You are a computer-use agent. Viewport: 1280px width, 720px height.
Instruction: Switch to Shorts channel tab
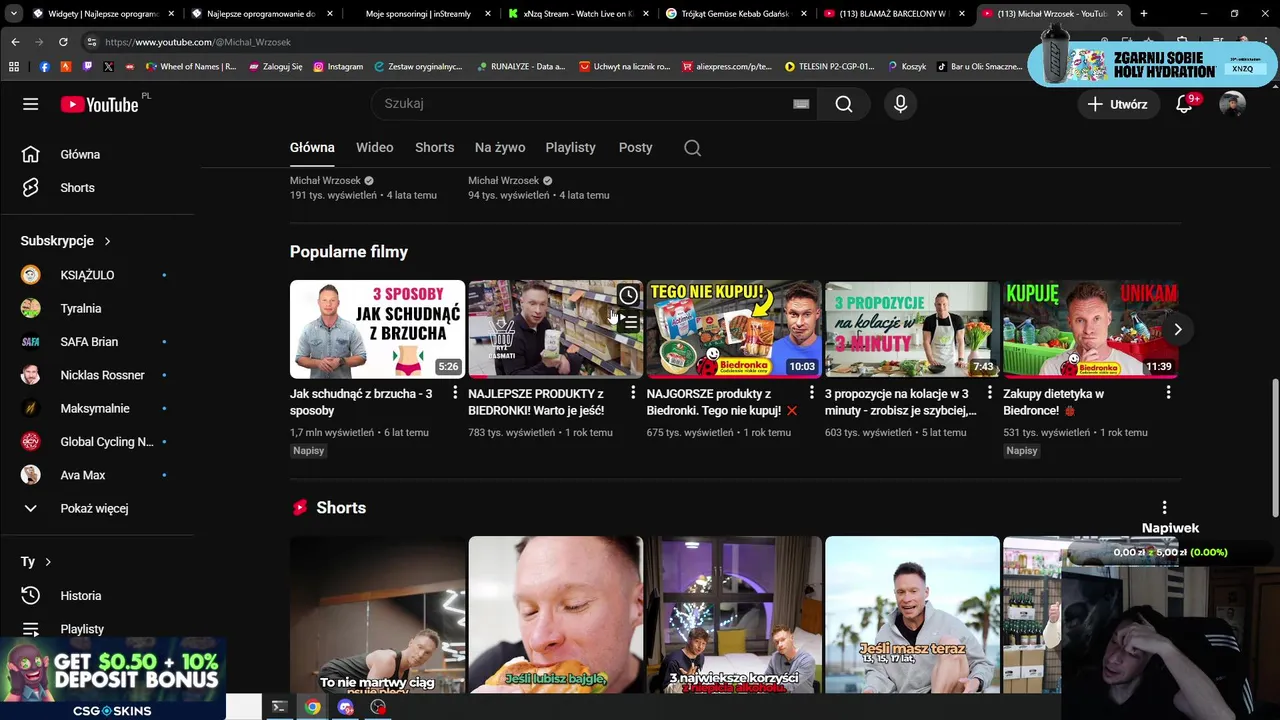click(x=435, y=147)
